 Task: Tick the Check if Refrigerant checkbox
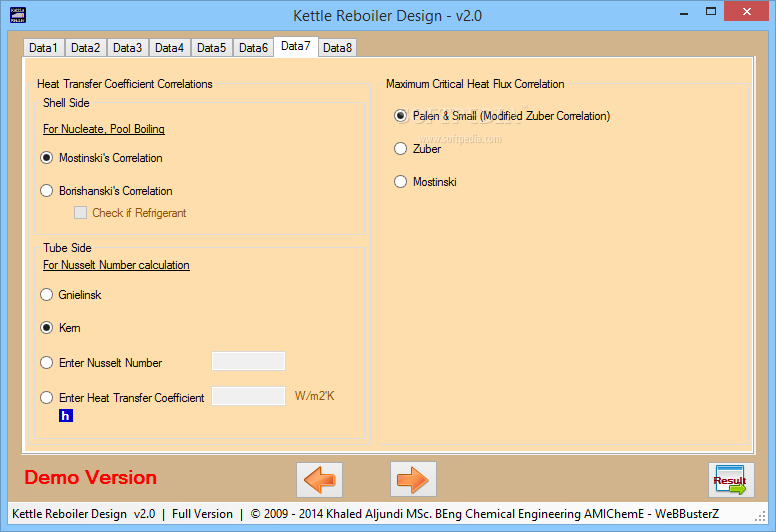[80, 213]
